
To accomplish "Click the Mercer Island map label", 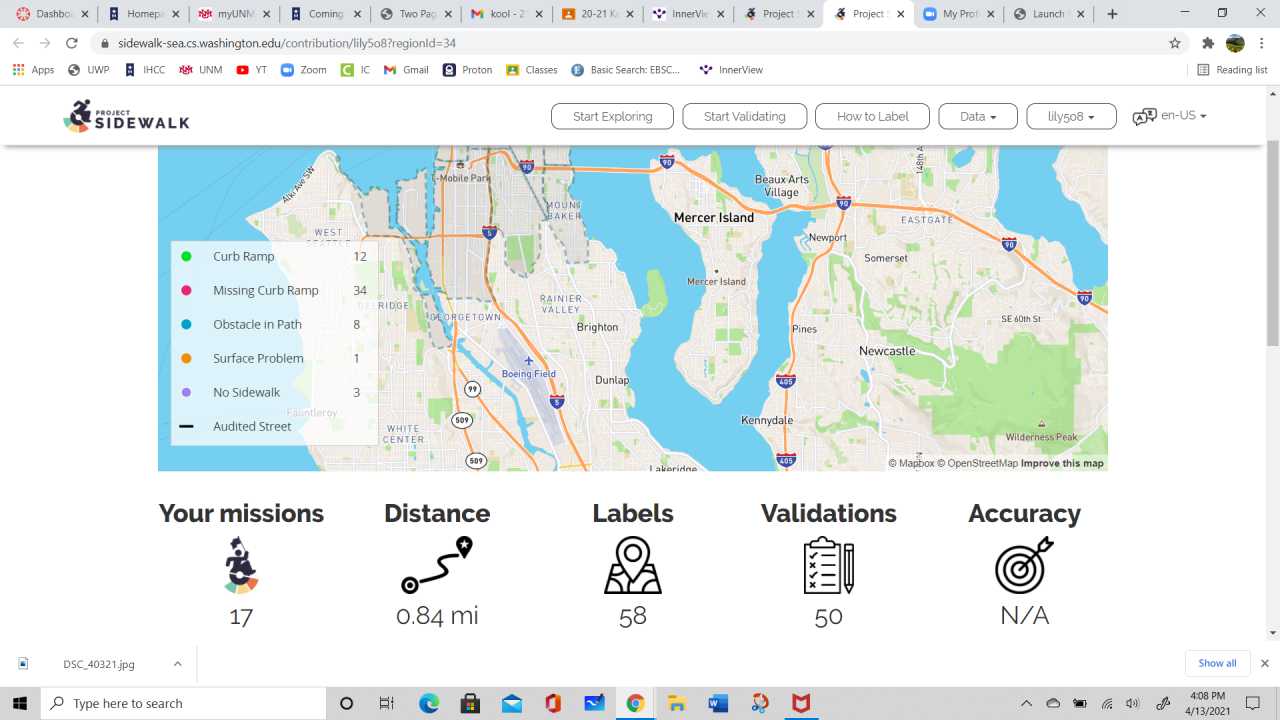I will tap(714, 217).
